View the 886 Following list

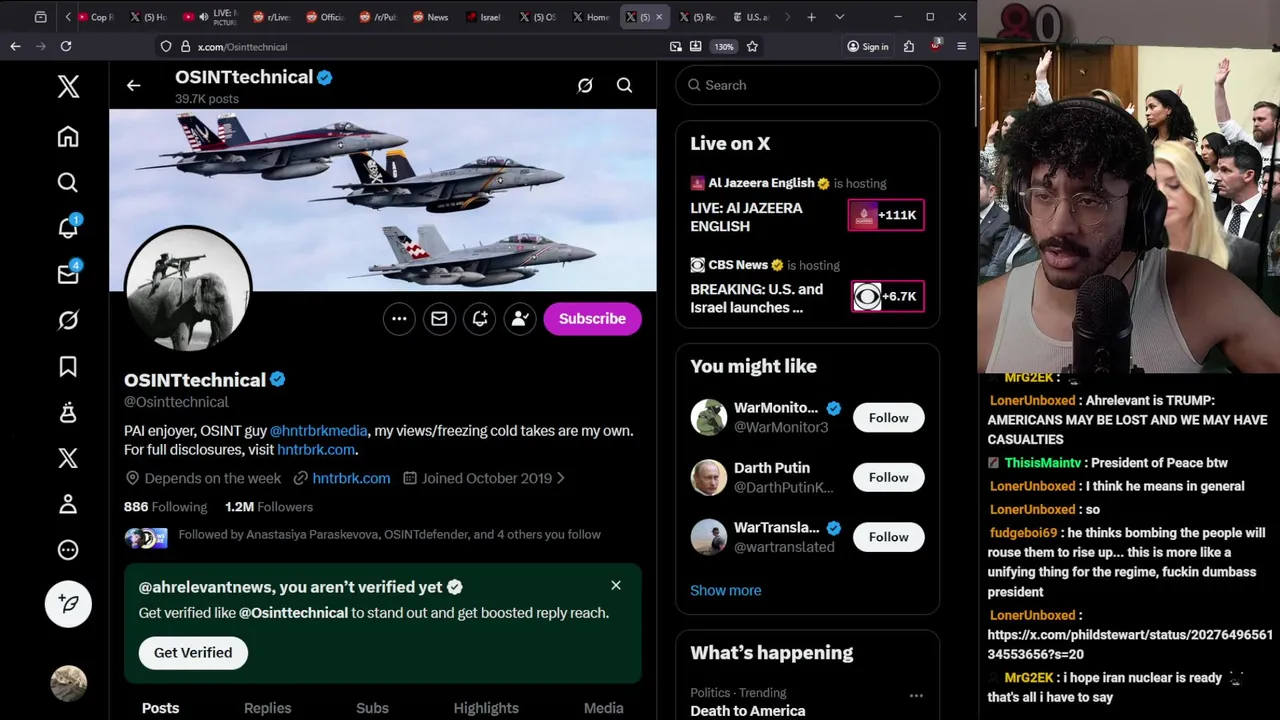point(165,507)
